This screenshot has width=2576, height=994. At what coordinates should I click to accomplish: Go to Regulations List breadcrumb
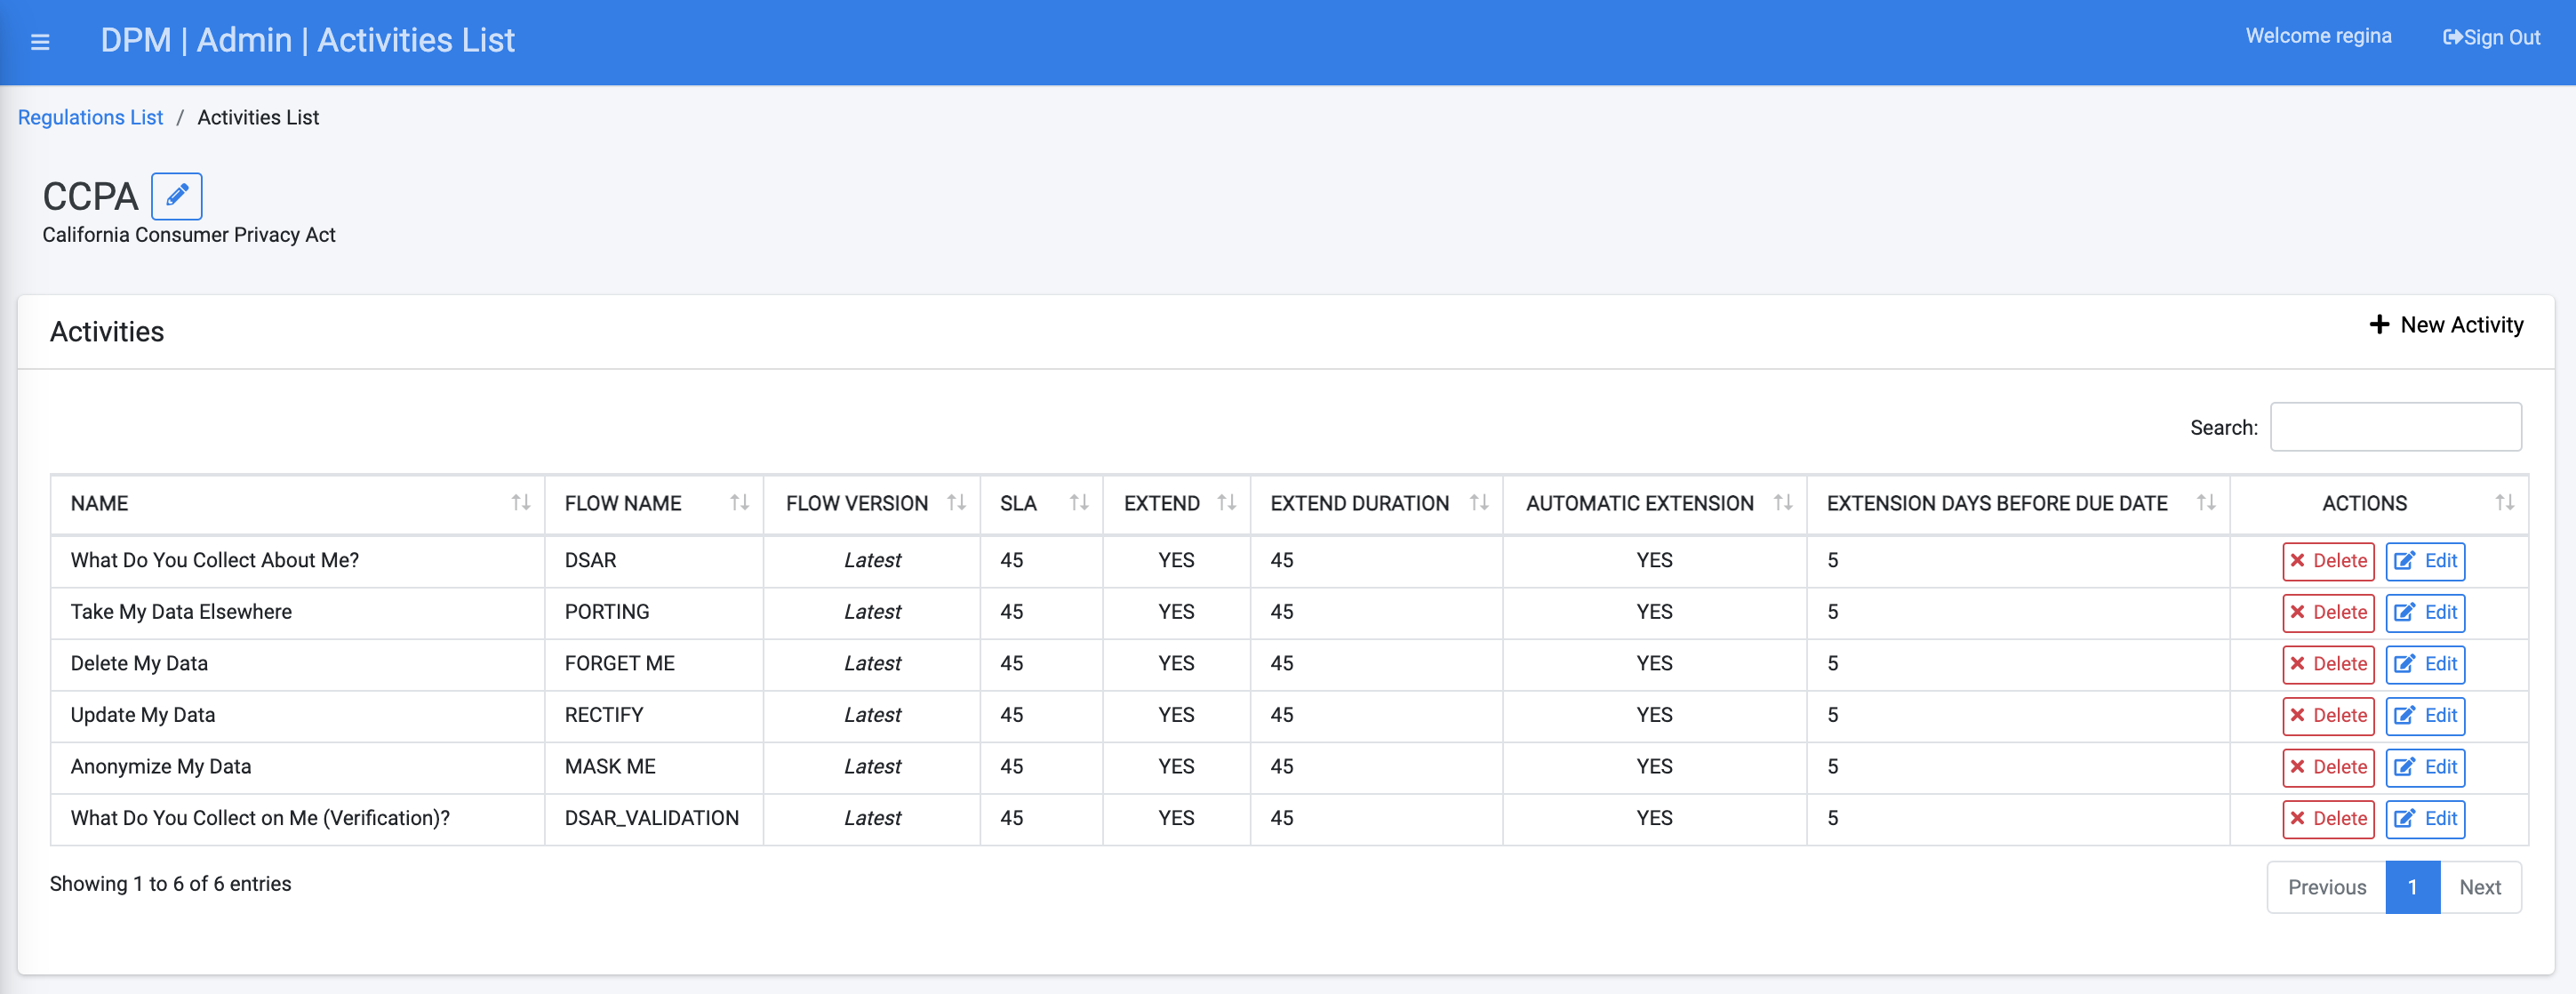90,118
